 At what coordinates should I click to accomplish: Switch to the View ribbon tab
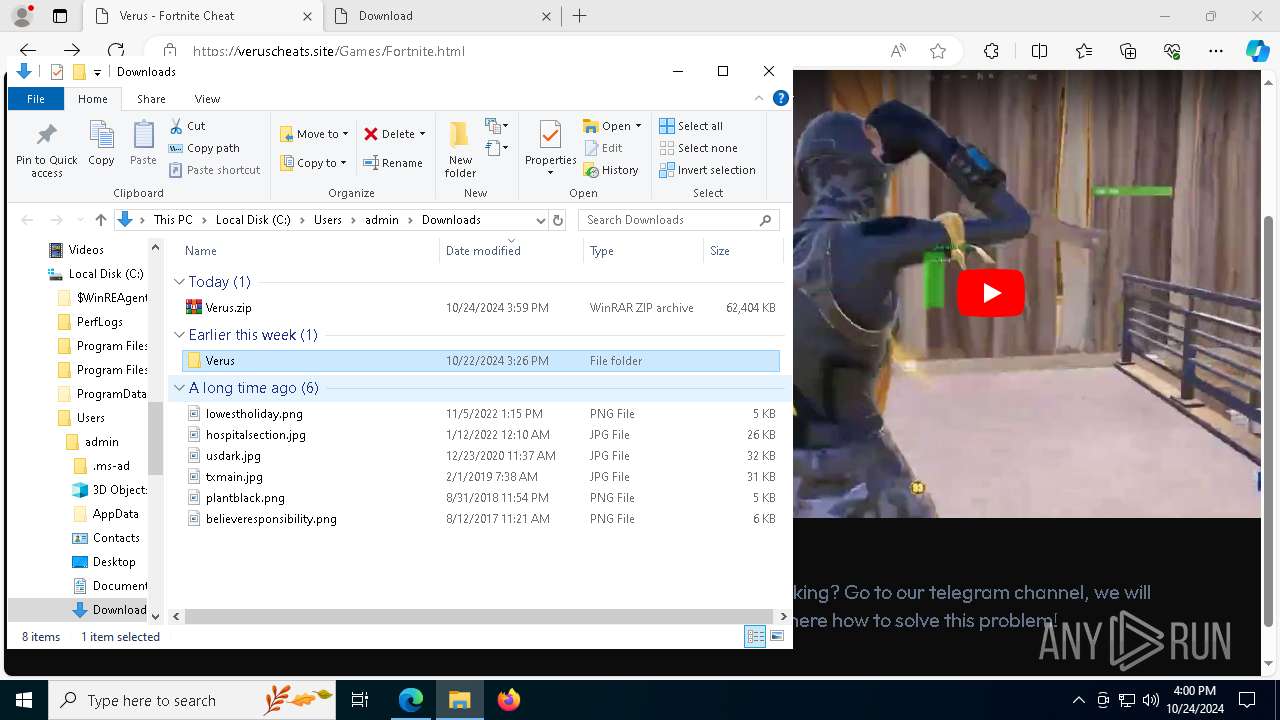point(207,99)
